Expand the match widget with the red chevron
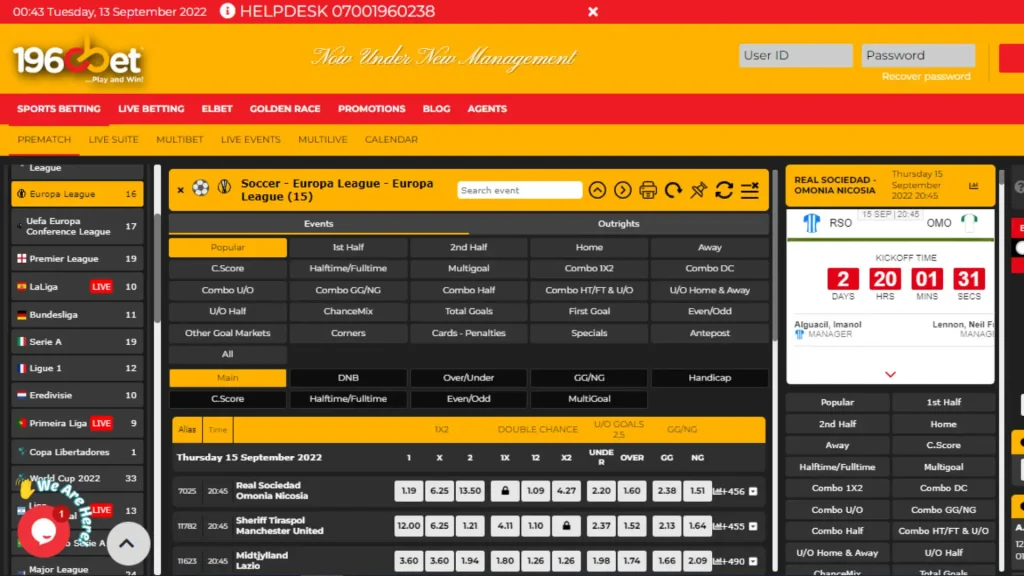The width and height of the screenshot is (1024, 576). coord(890,374)
